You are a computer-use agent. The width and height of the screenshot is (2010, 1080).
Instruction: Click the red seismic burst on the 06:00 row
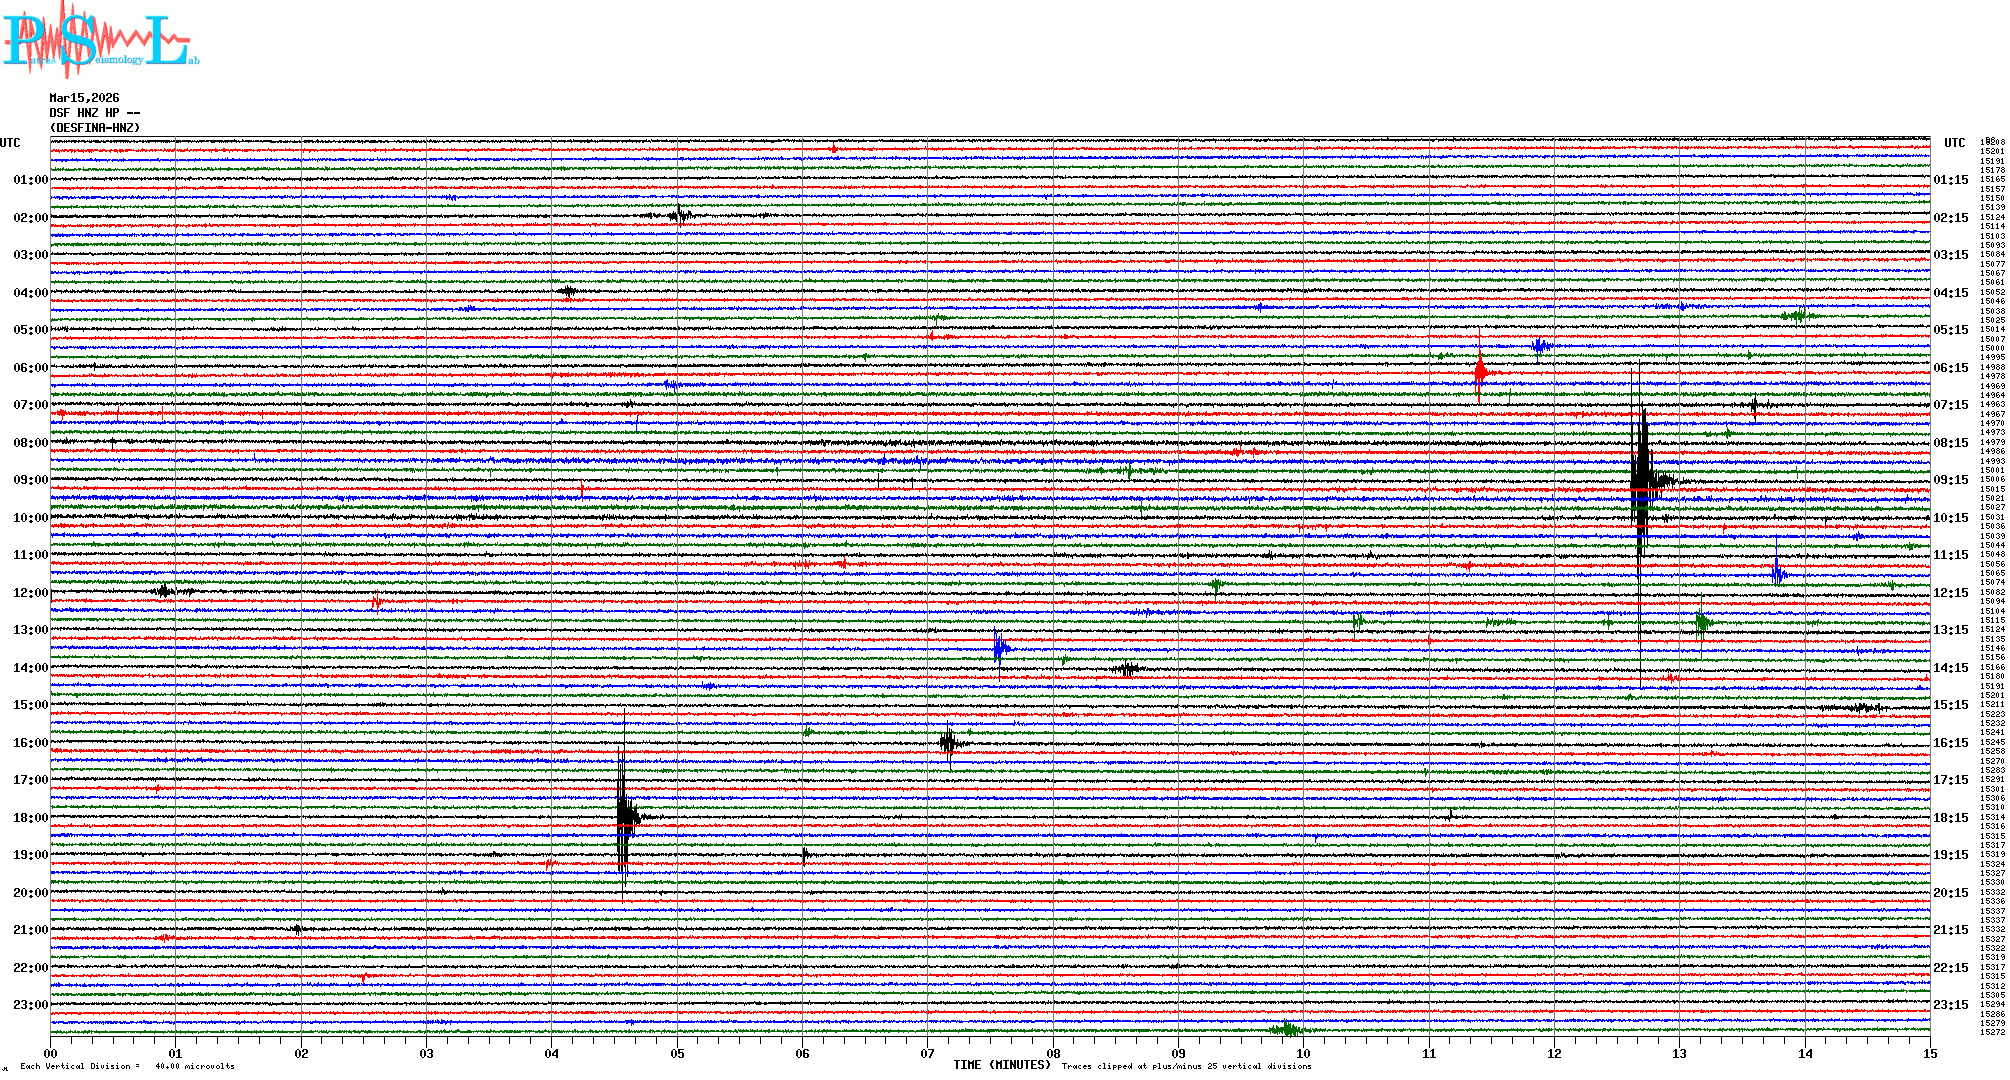(x=1480, y=372)
